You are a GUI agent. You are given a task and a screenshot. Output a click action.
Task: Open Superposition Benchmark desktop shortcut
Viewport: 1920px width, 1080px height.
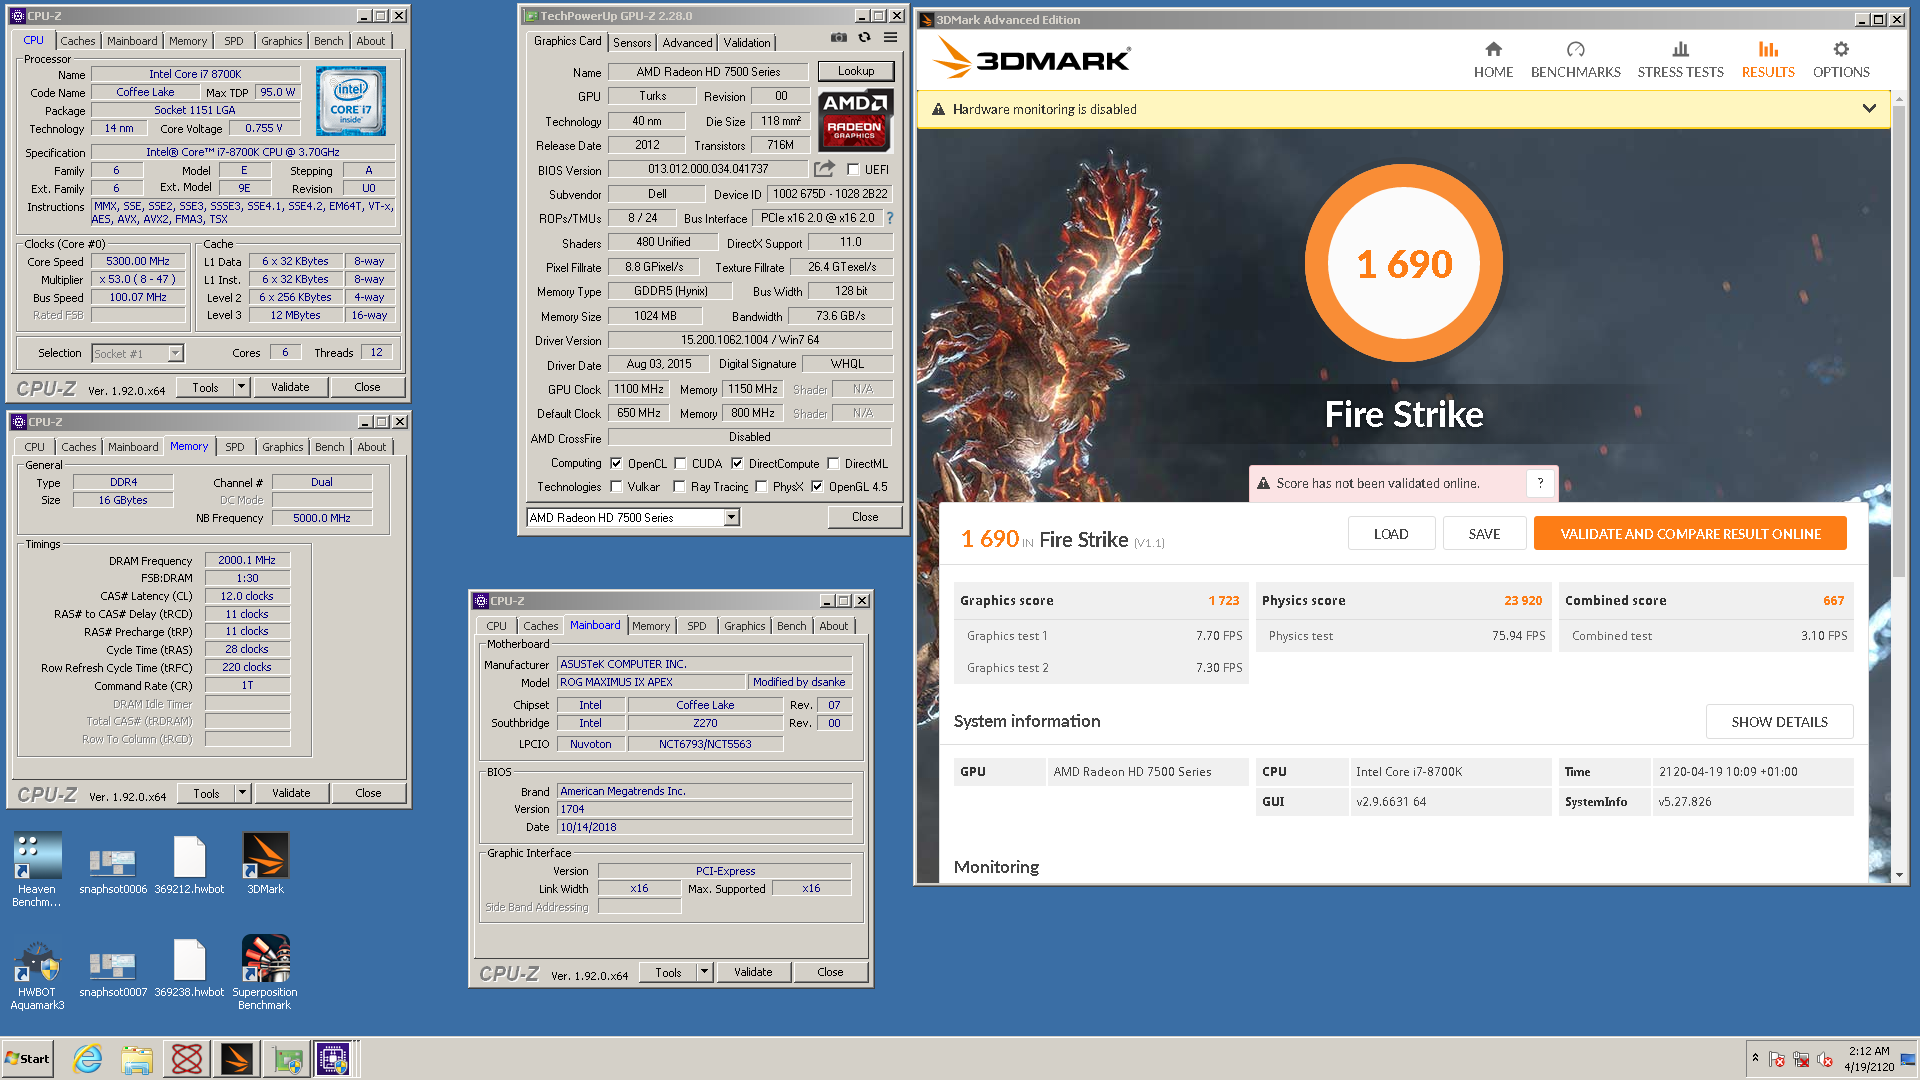pos(265,972)
